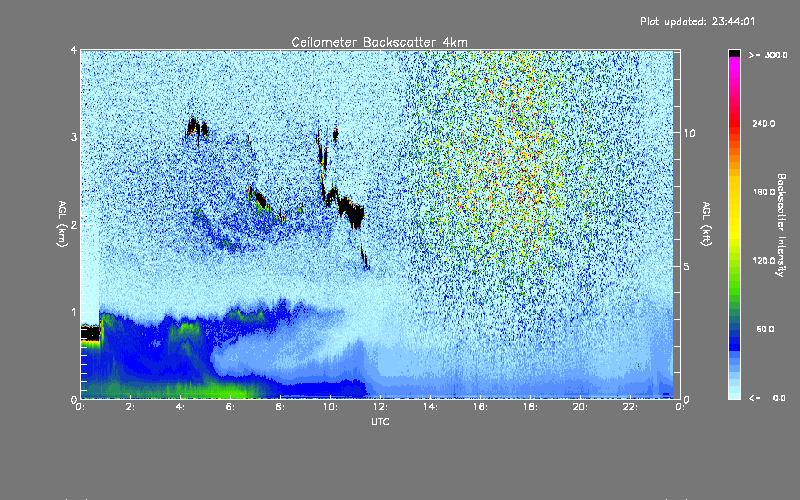Click the black cloud layer near 0.75 km at 0 UTC

(x=90, y=334)
